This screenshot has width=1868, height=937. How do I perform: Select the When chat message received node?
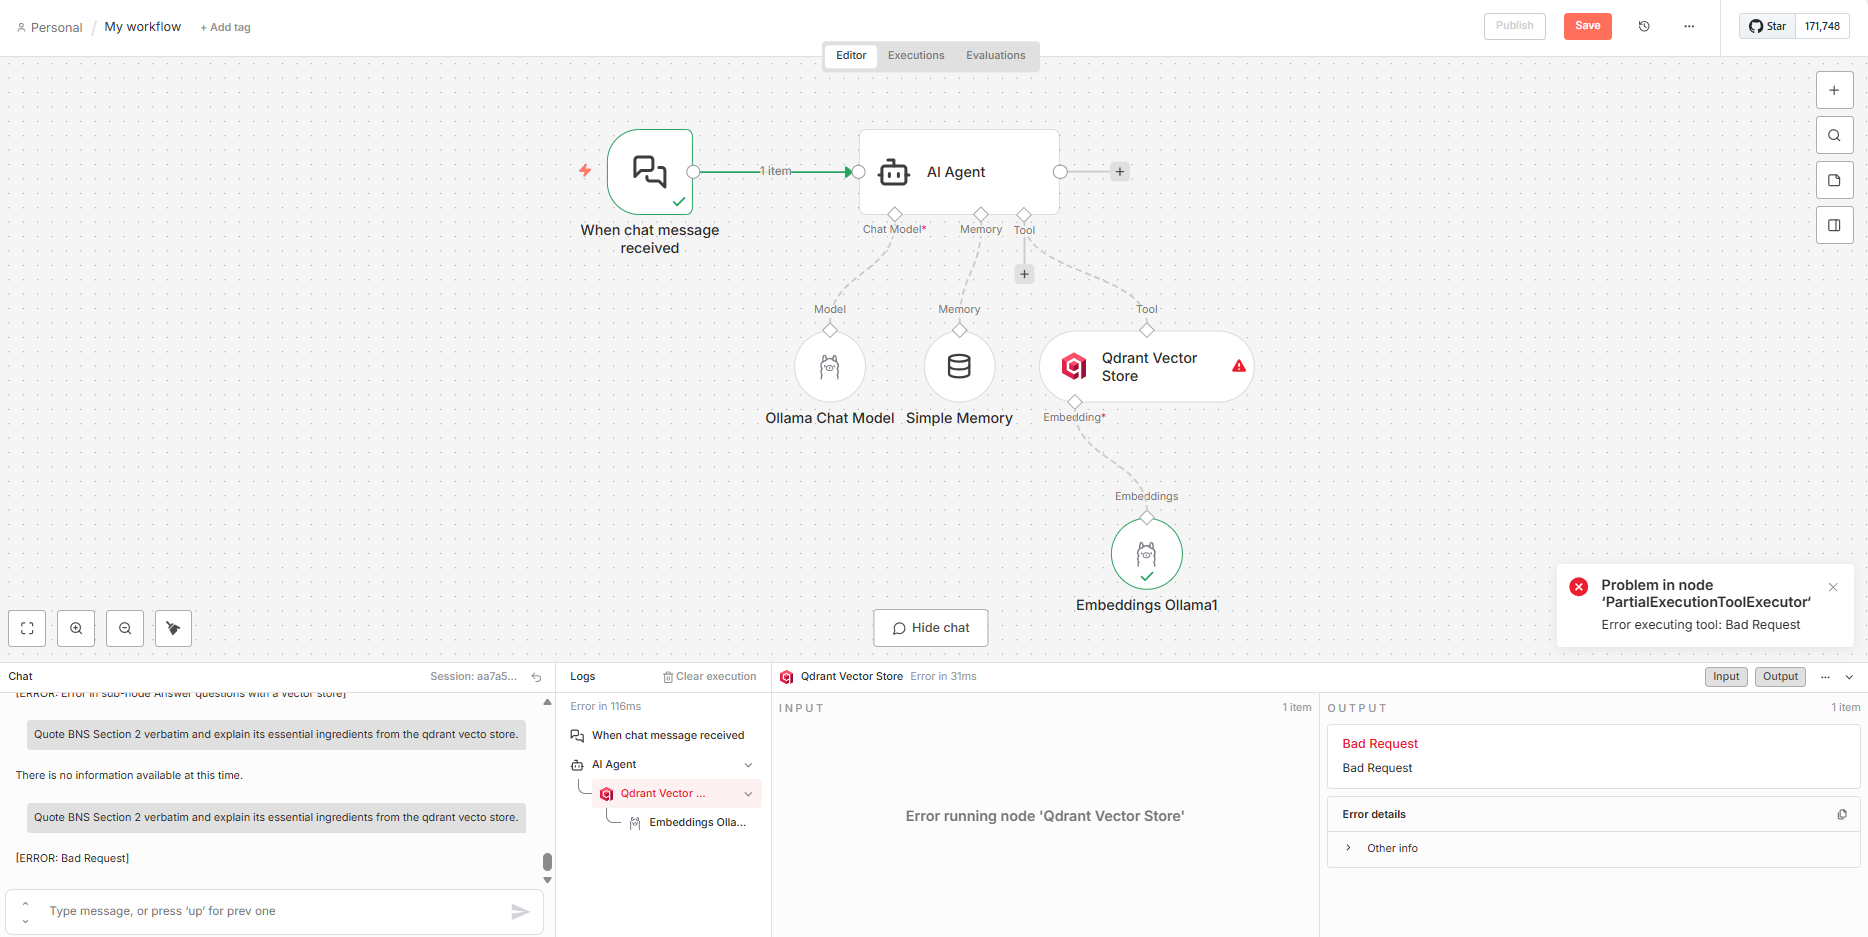coord(650,172)
